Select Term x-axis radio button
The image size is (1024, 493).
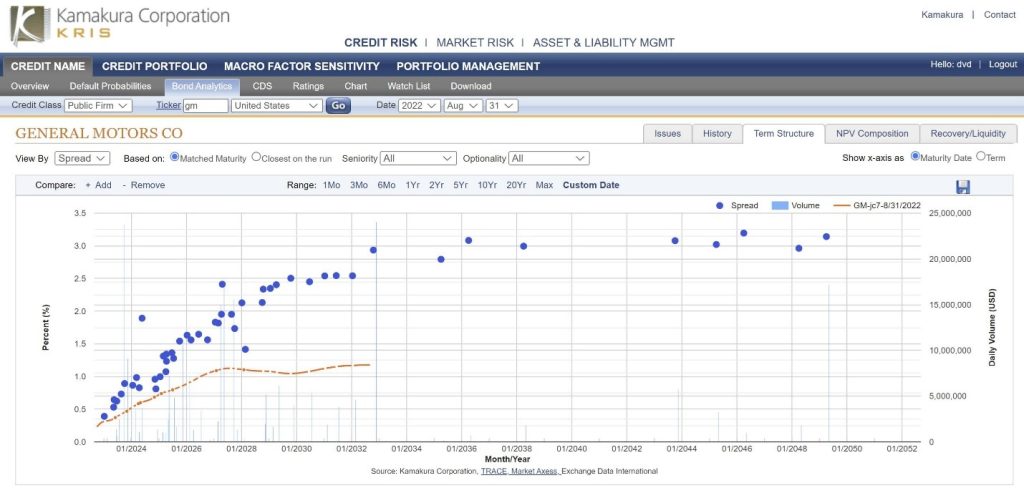(x=980, y=157)
